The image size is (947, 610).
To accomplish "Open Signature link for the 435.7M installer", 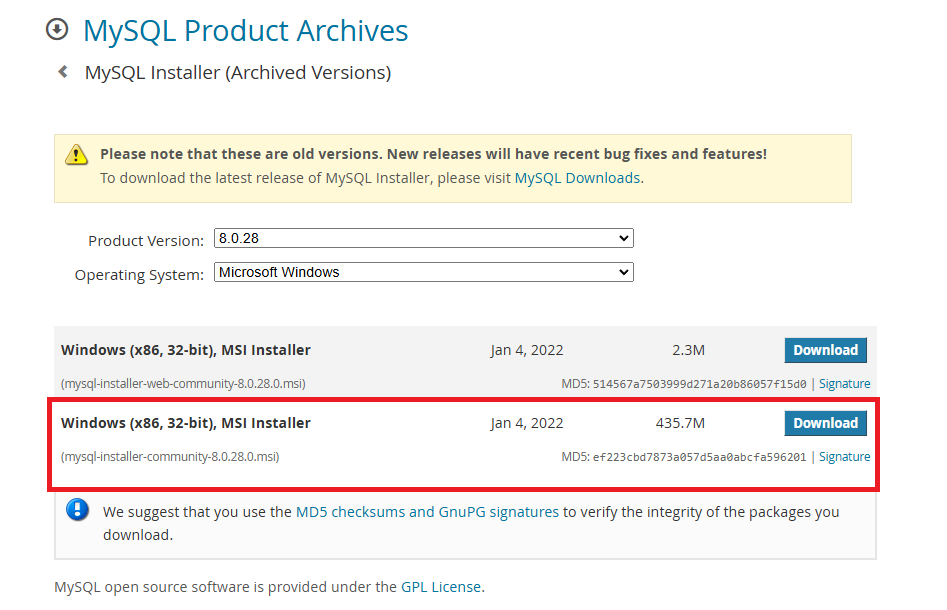I will click(x=844, y=457).
